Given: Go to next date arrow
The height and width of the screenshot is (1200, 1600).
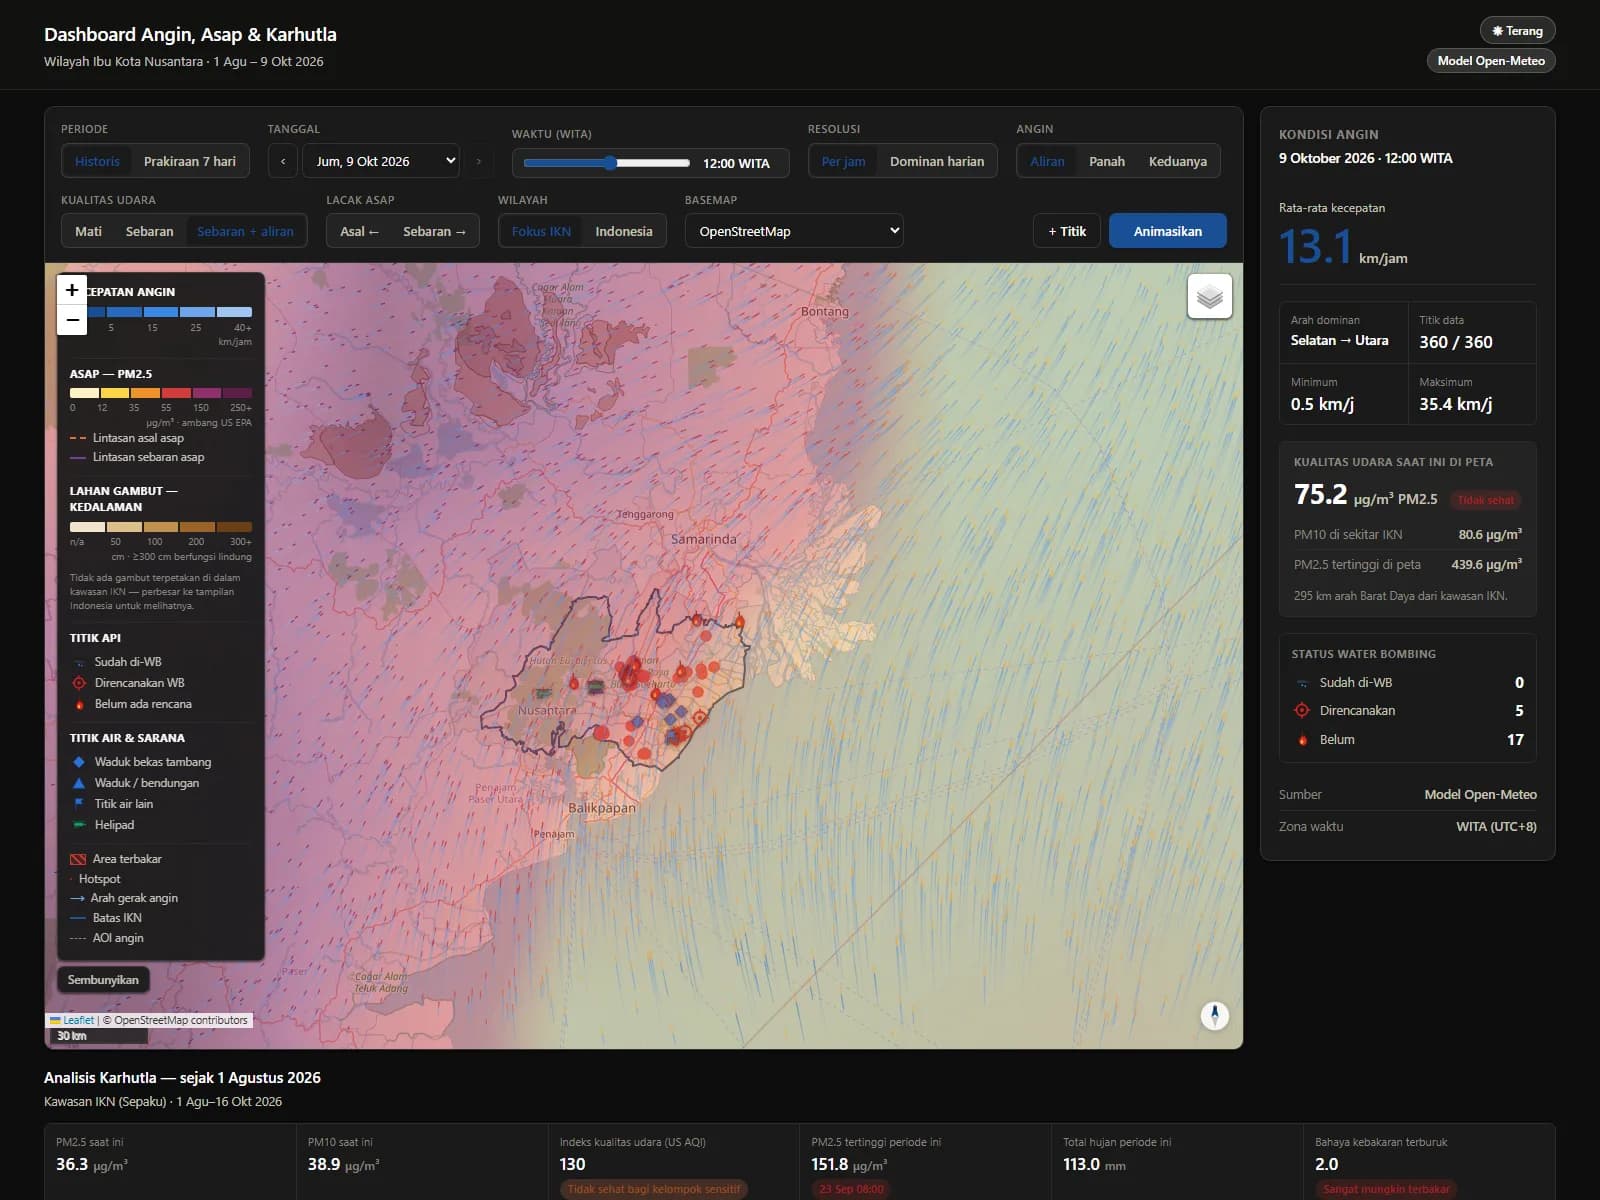Looking at the screenshot, I should tap(478, 161).
